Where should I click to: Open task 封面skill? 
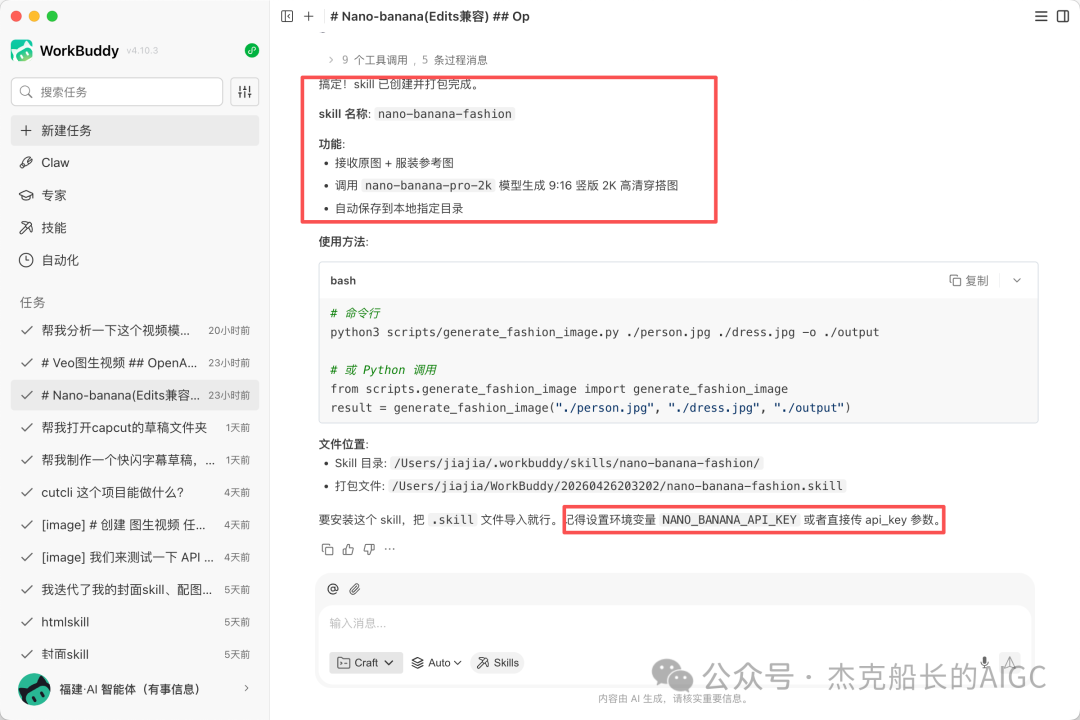(x=135, y=654)
